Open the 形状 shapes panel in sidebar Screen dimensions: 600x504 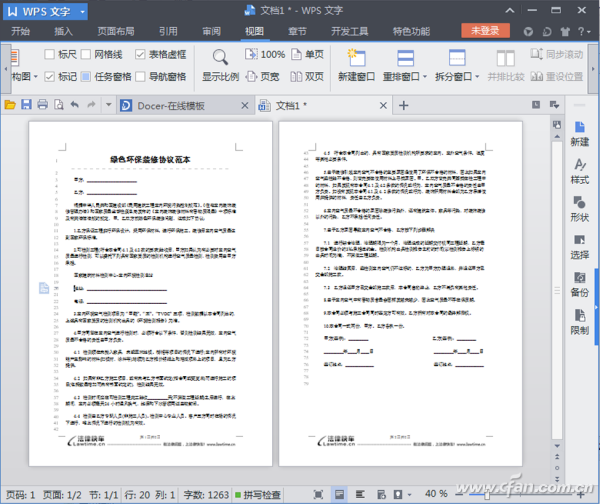coord(579,209)
